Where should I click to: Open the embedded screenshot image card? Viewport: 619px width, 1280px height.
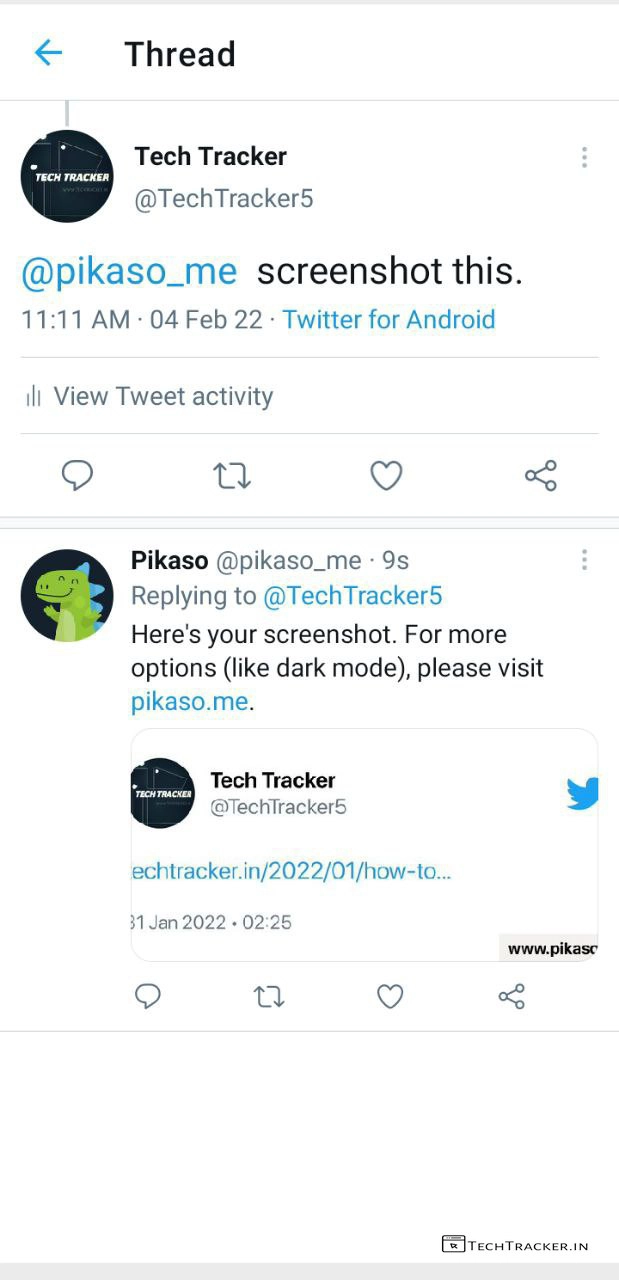364,845
